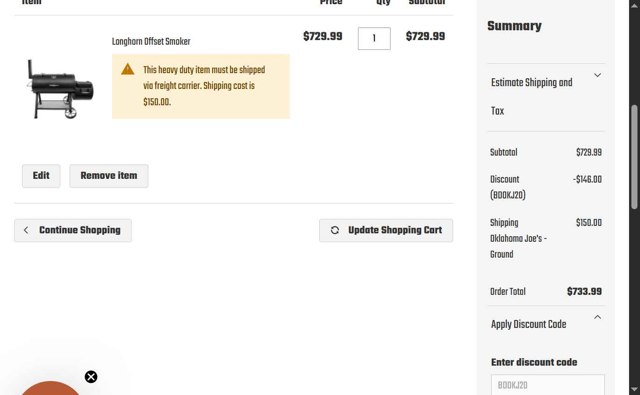Collapse Apply Discount Code chevron
The width and height of the screenshot is (640, 395).
point(597,317)
